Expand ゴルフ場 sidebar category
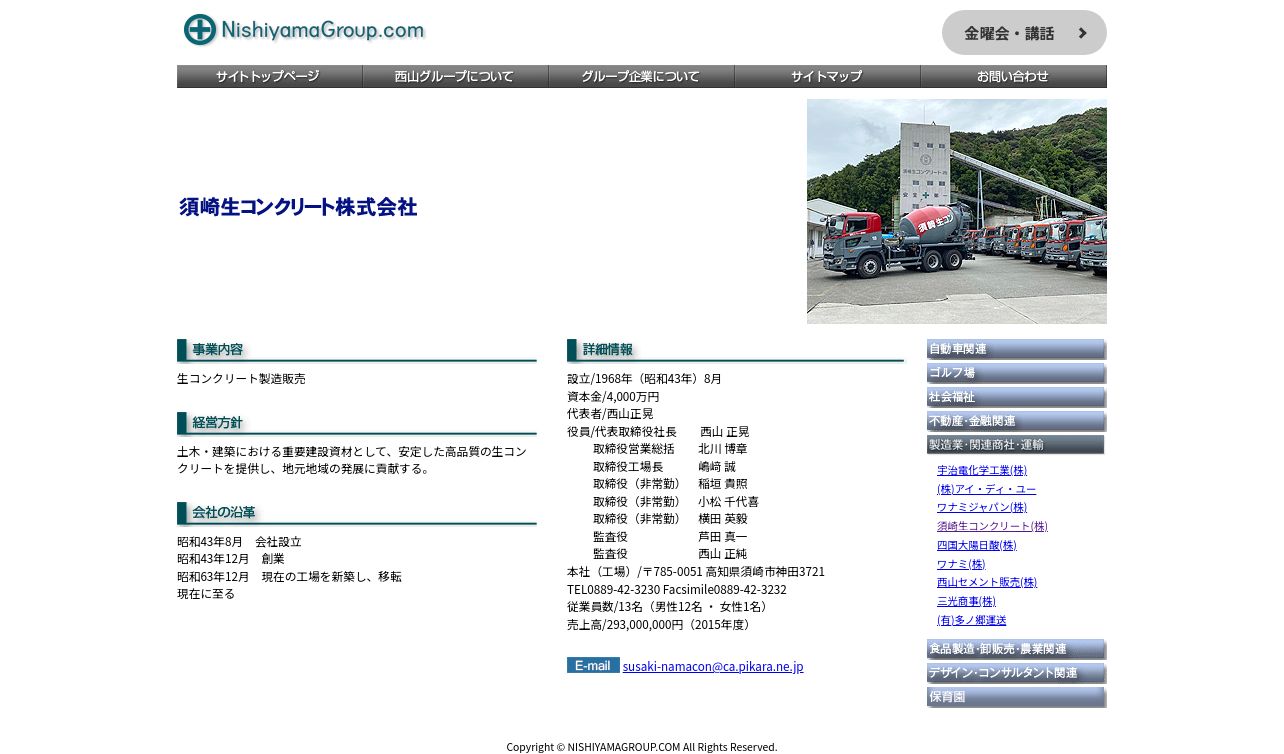The height and width of the screenshot is (754, 1284). tap(1016, 373)
